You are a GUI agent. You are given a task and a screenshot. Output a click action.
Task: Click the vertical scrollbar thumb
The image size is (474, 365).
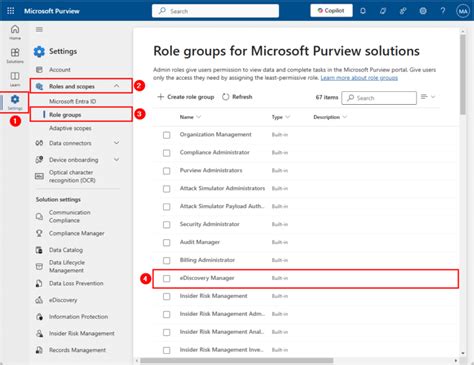pyautogui.click(x=463, y=74)
